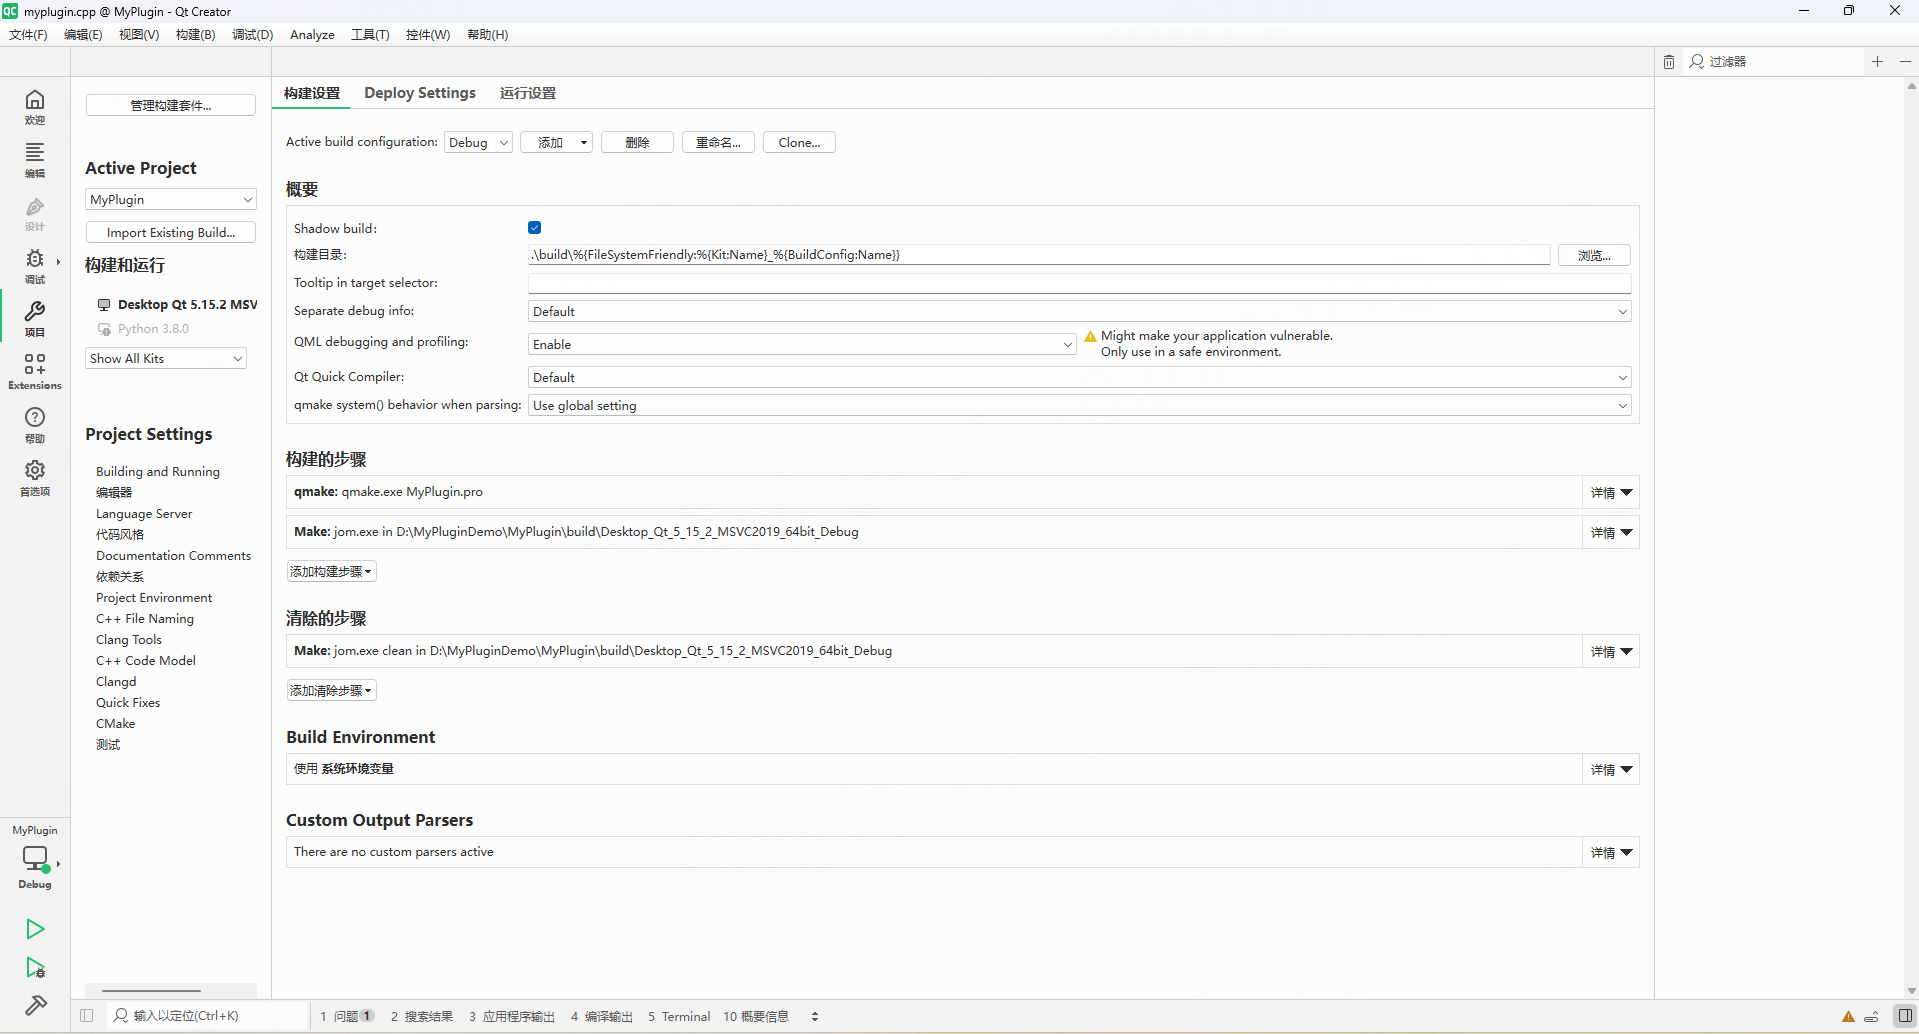The height and width of the screenshot is (1034, 1919).
Task: Expand details for the Make build step
Action: (x=1611, y=532)
